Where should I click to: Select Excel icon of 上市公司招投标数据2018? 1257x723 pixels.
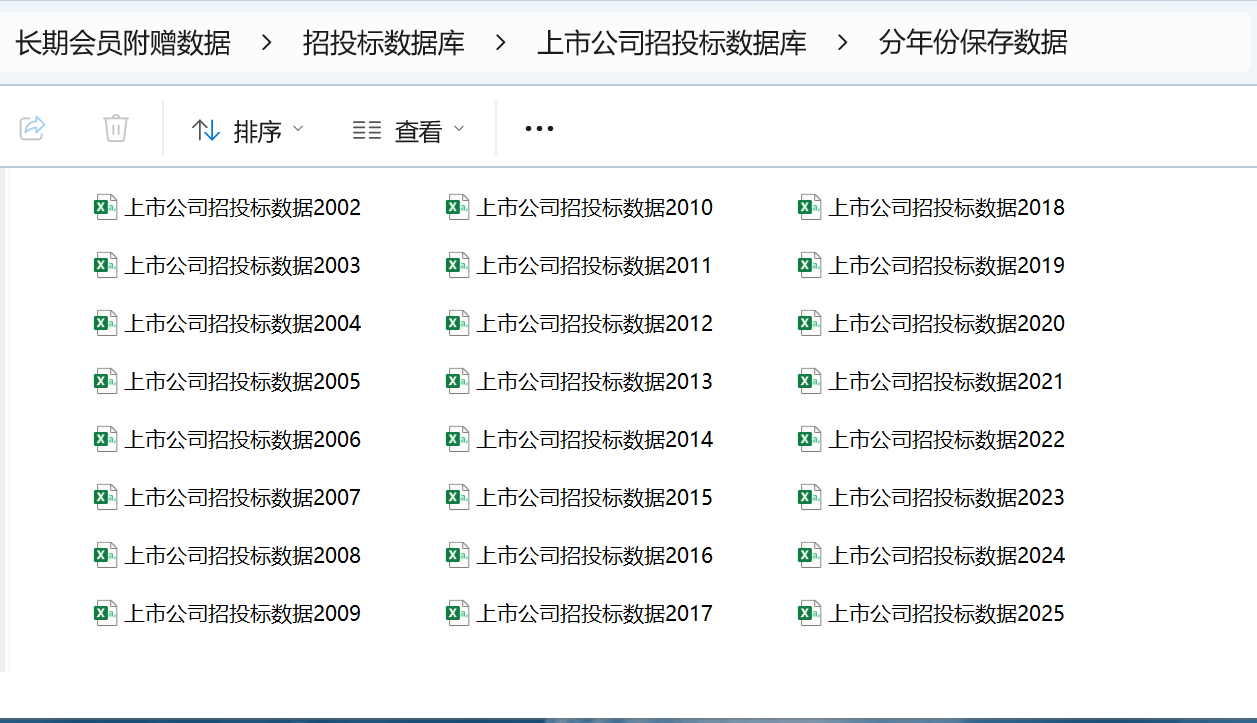pyautogui.click(x=810, y=207)
